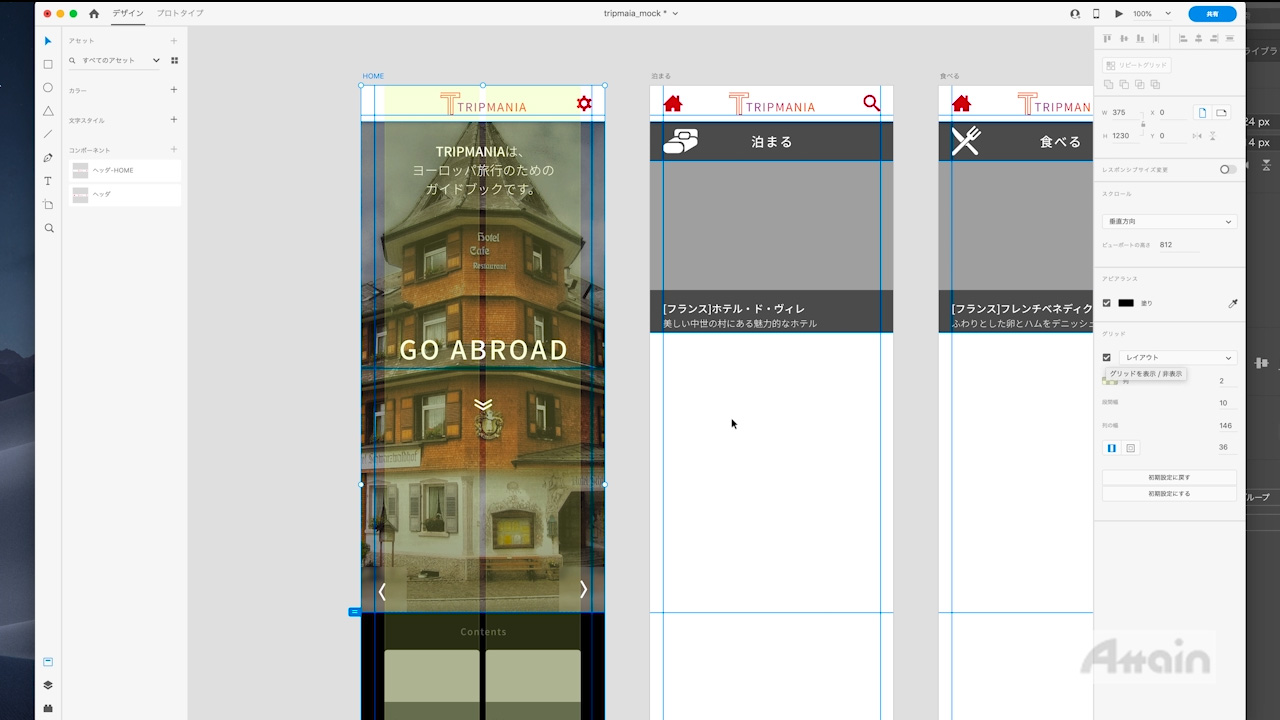This screenshot has width=1280, height=720.
Task: Open the 垂直方向 scroll dropdown
Action: pos(1169,221)
